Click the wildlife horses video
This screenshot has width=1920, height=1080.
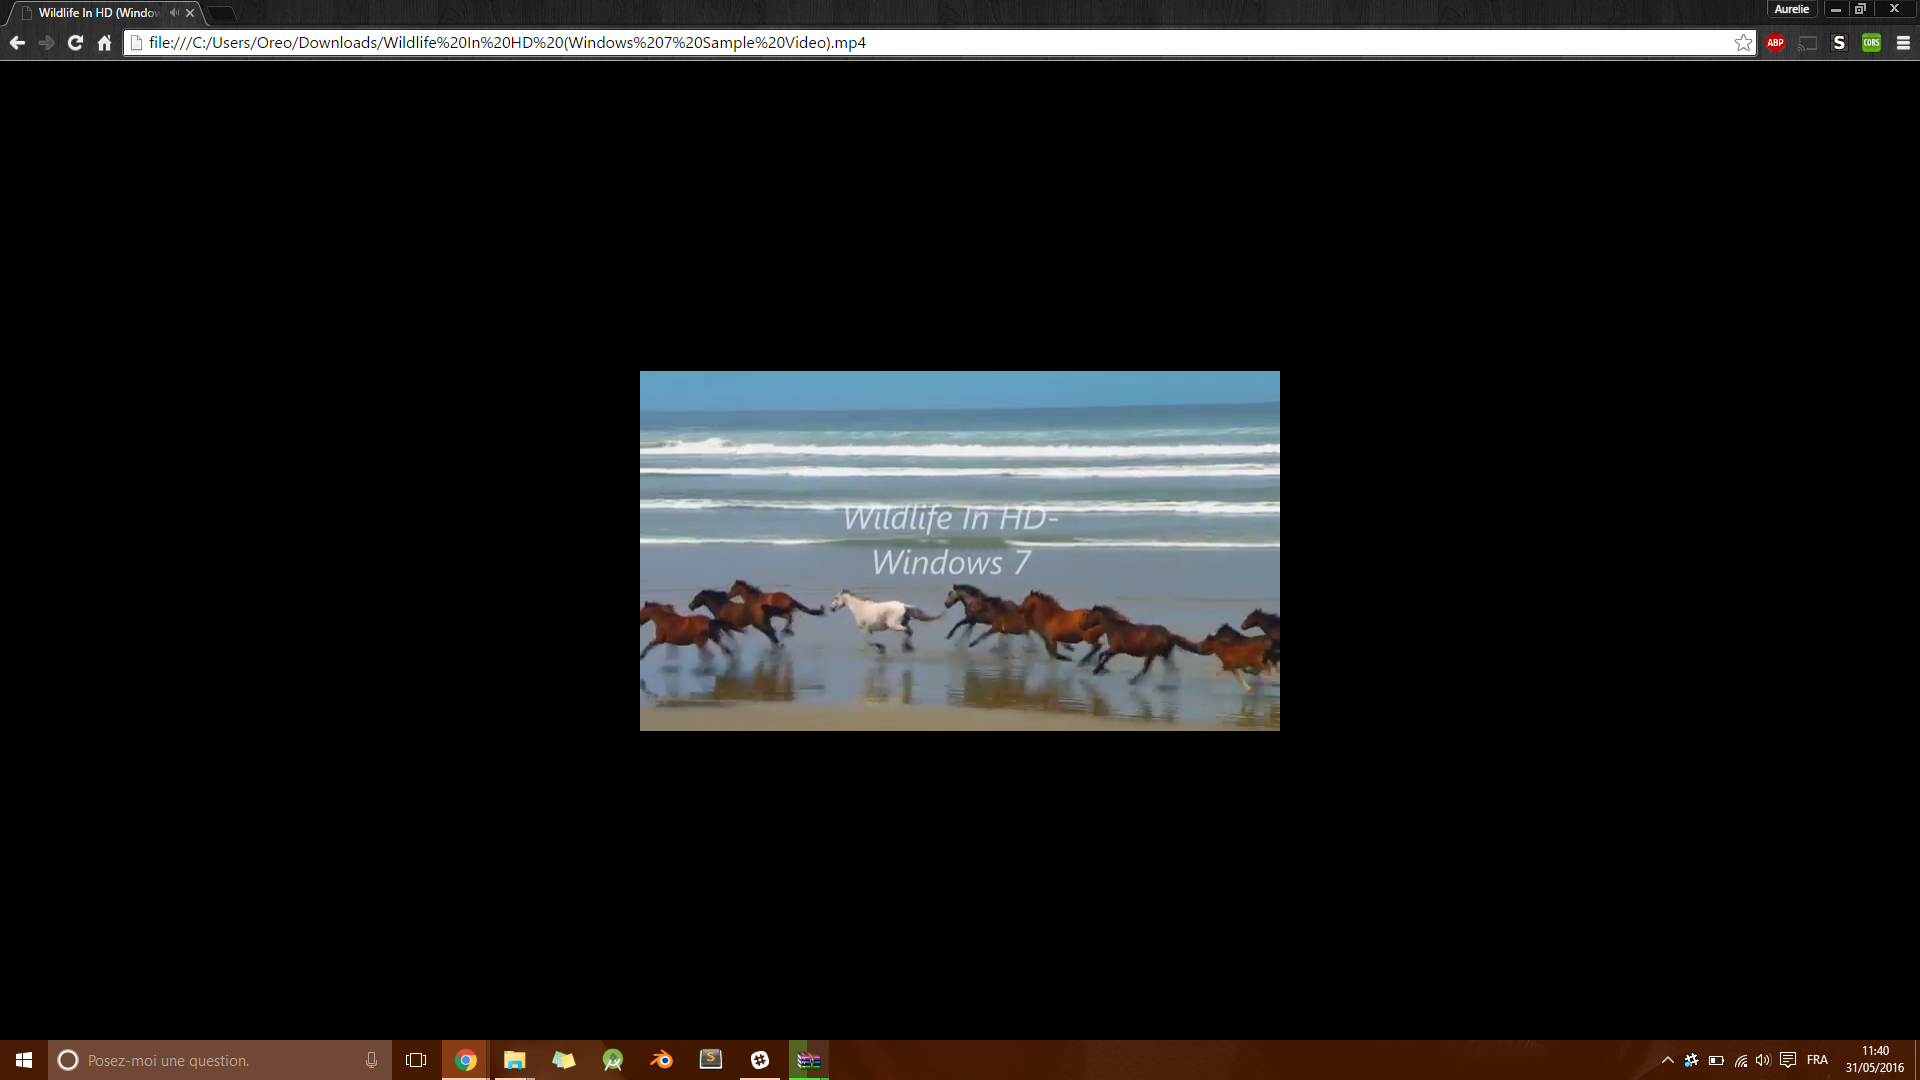959,551
